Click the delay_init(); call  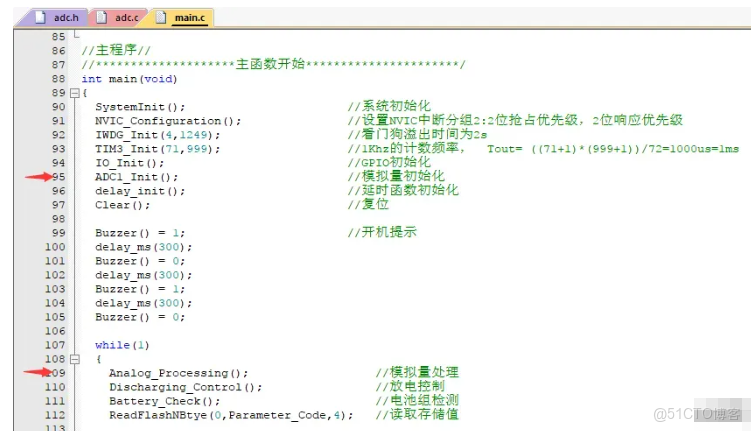click(x=140, y=191)
